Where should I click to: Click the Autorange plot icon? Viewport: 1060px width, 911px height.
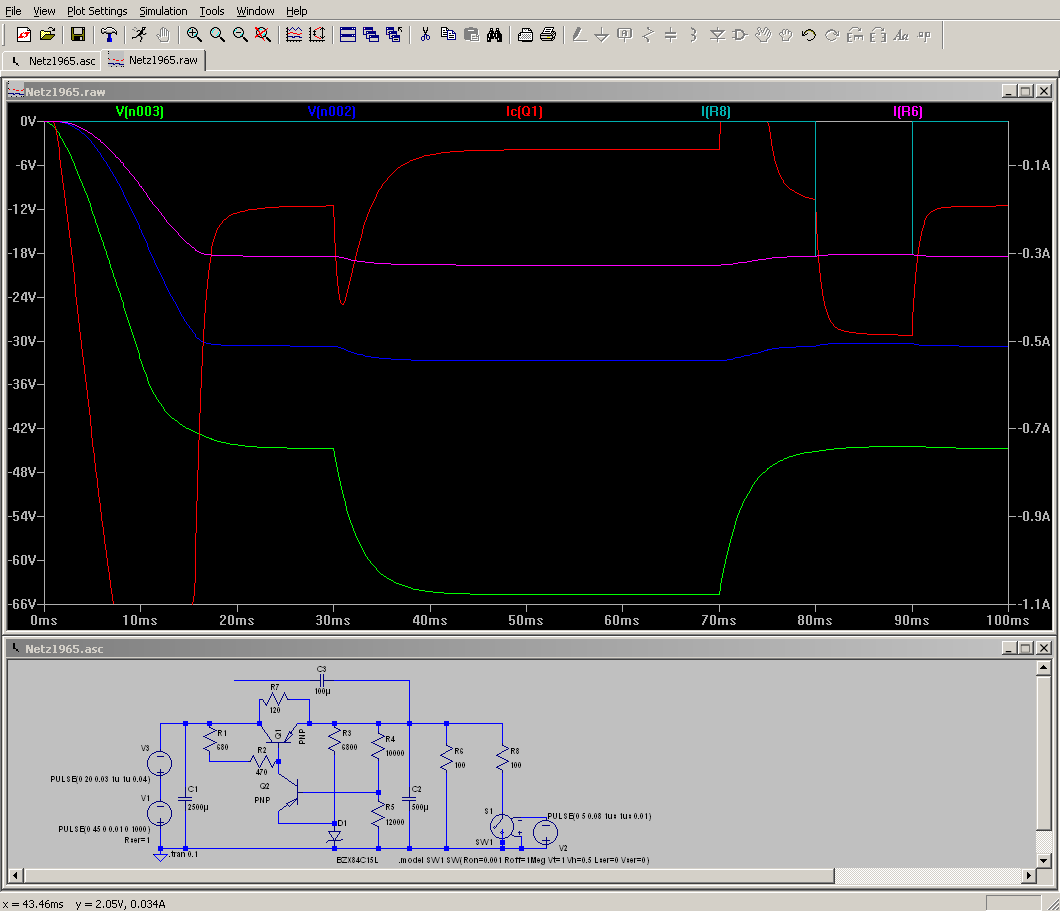(x=294, y=34)
